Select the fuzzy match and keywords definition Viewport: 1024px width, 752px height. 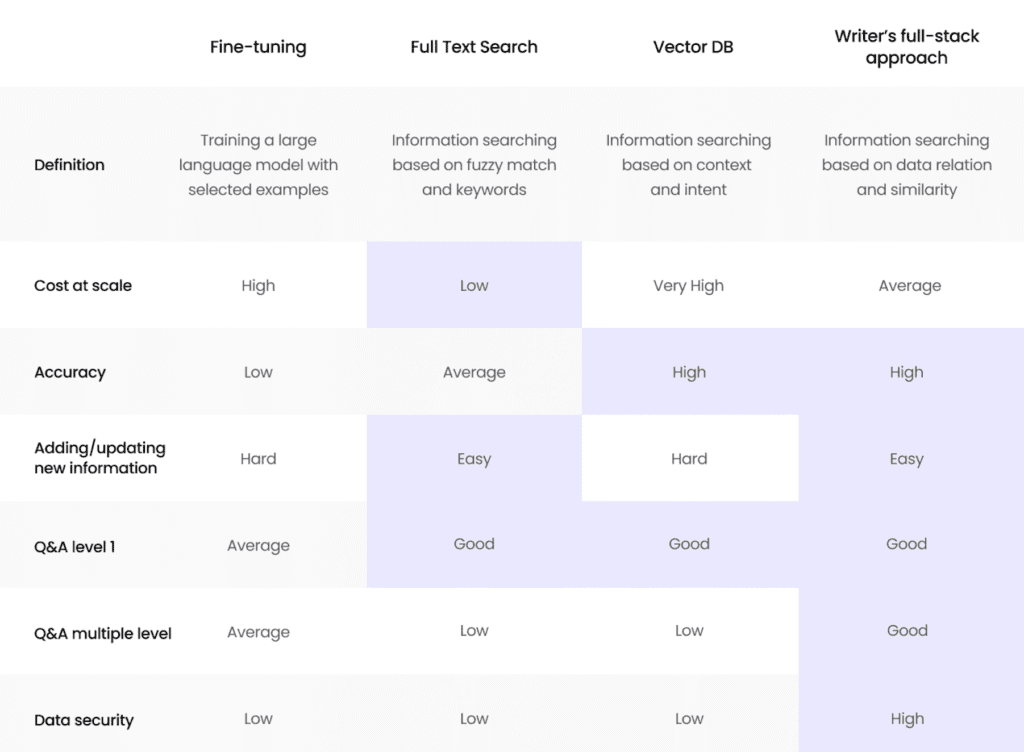point(474,164)
